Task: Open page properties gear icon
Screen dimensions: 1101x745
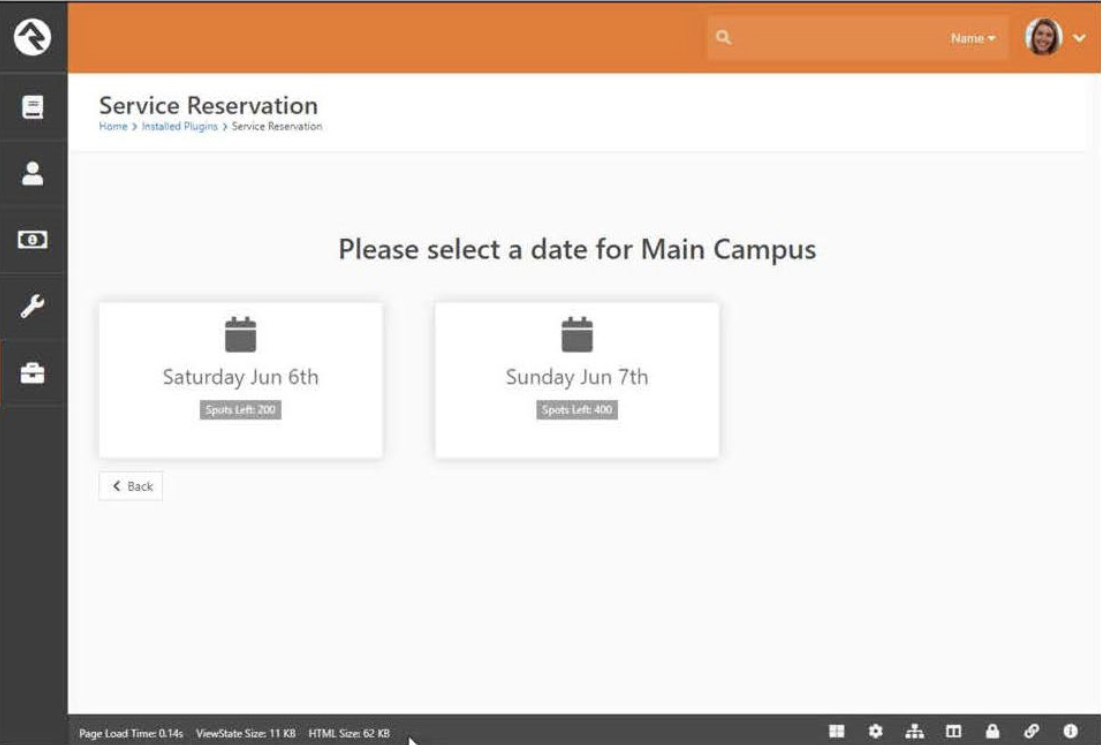Action: tap(875, 732)
